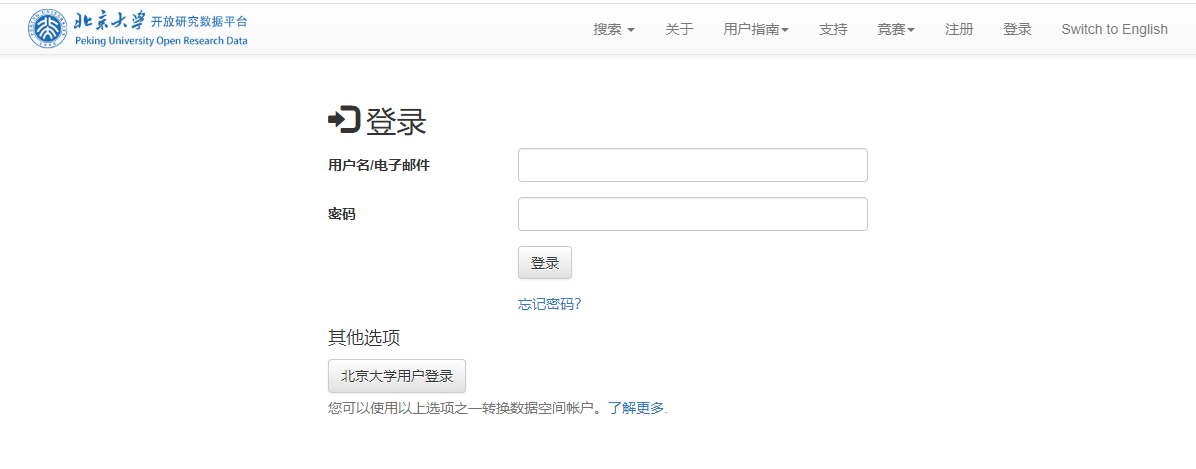Focus the 用户名/电子邮件 input field
Image resolution: width=1196 pixels, height=469 pixels.
click(x=693, y=165)
